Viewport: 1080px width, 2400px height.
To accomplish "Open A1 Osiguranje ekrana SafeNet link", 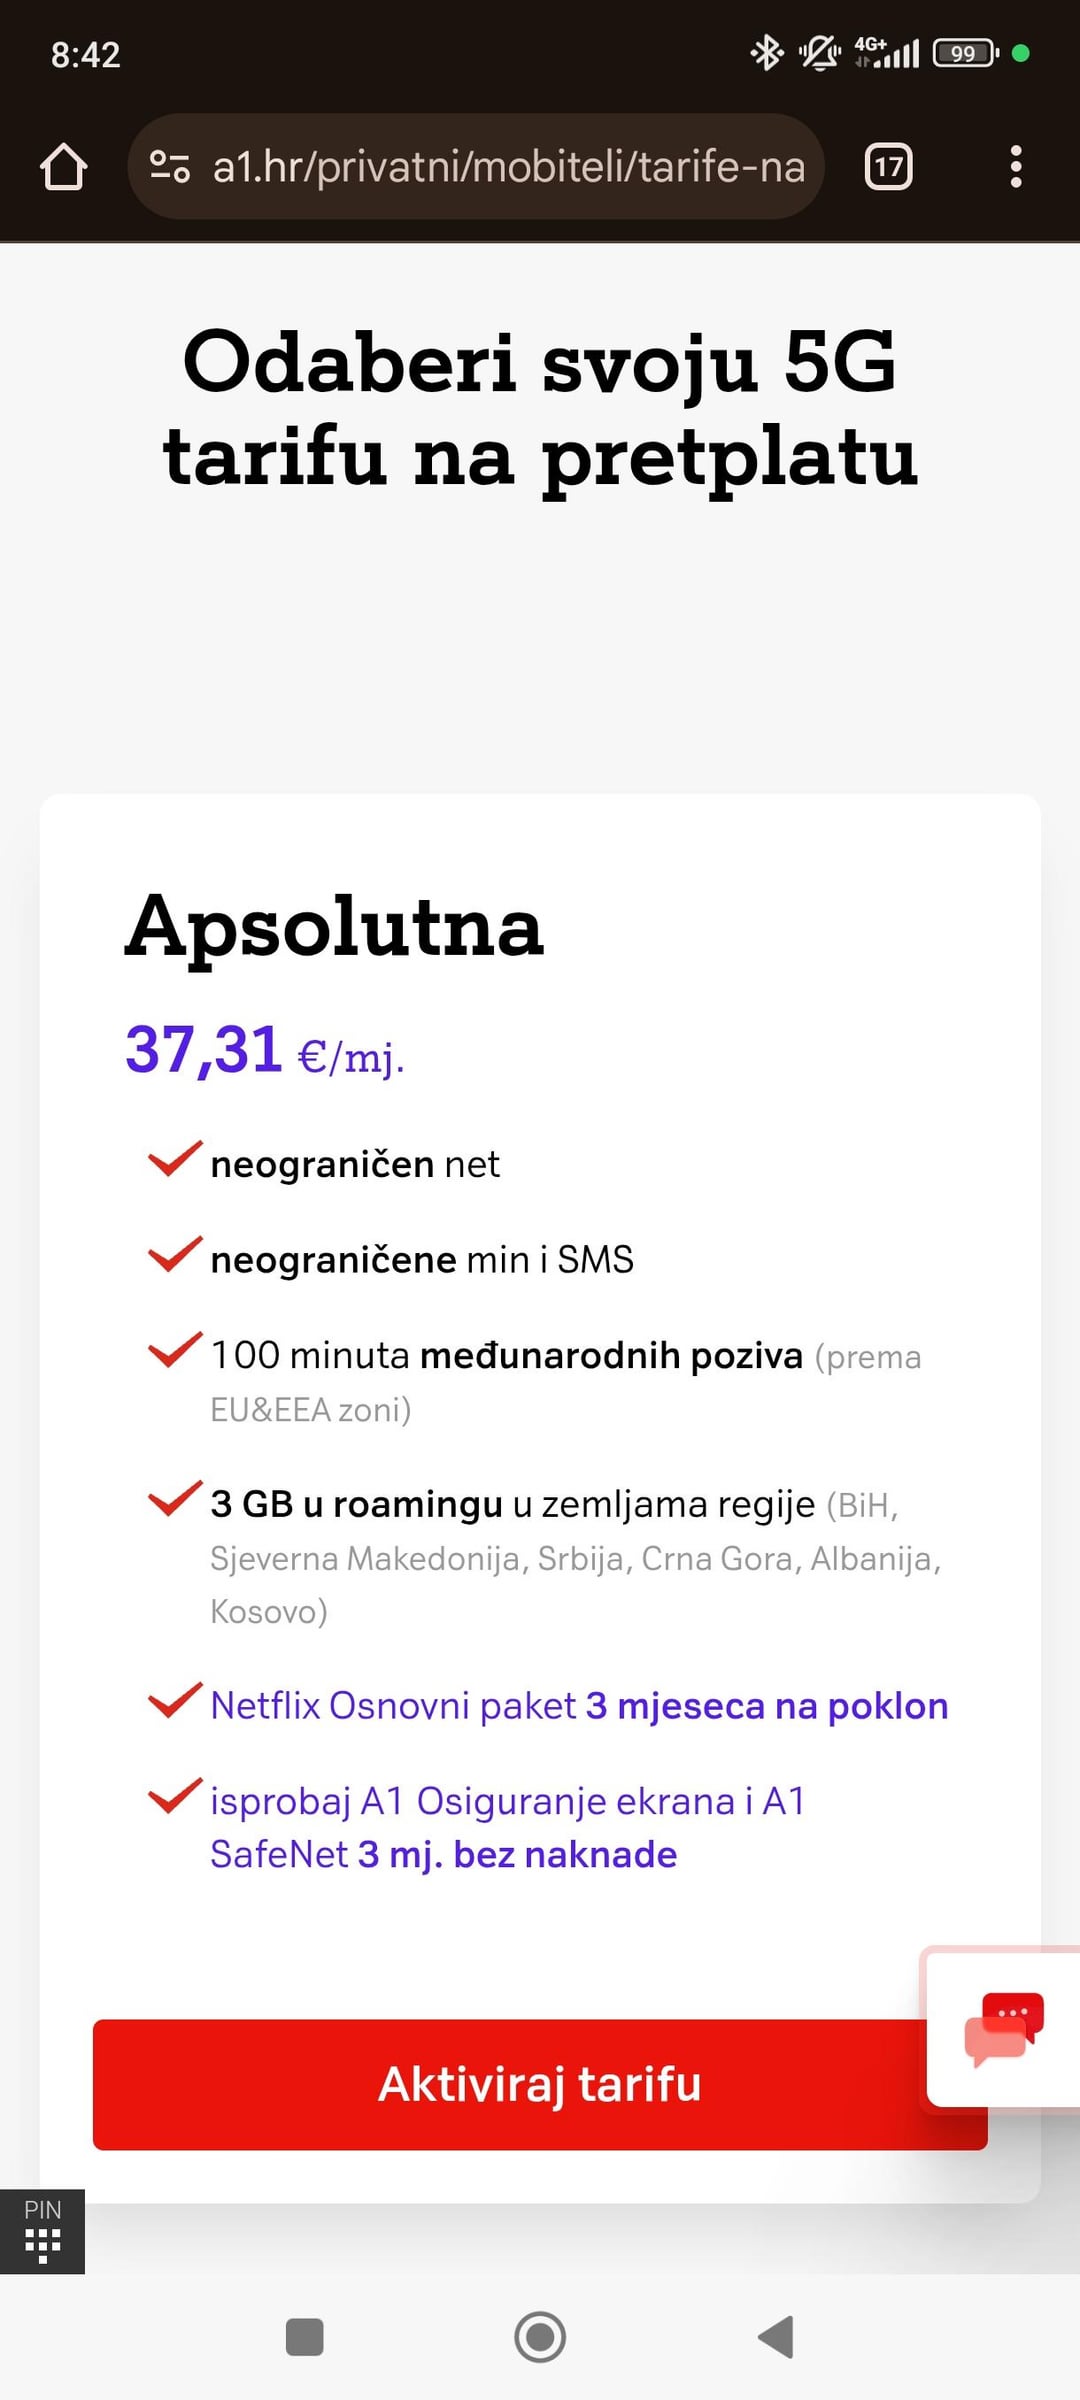I will (508, 1827).
